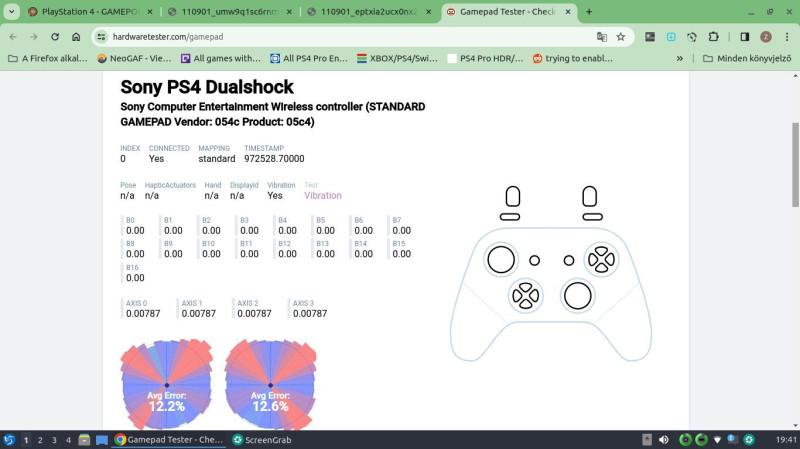
Task: Open the Minden könyvjelző bookmarks folder
Action: (x=747, y=59)
